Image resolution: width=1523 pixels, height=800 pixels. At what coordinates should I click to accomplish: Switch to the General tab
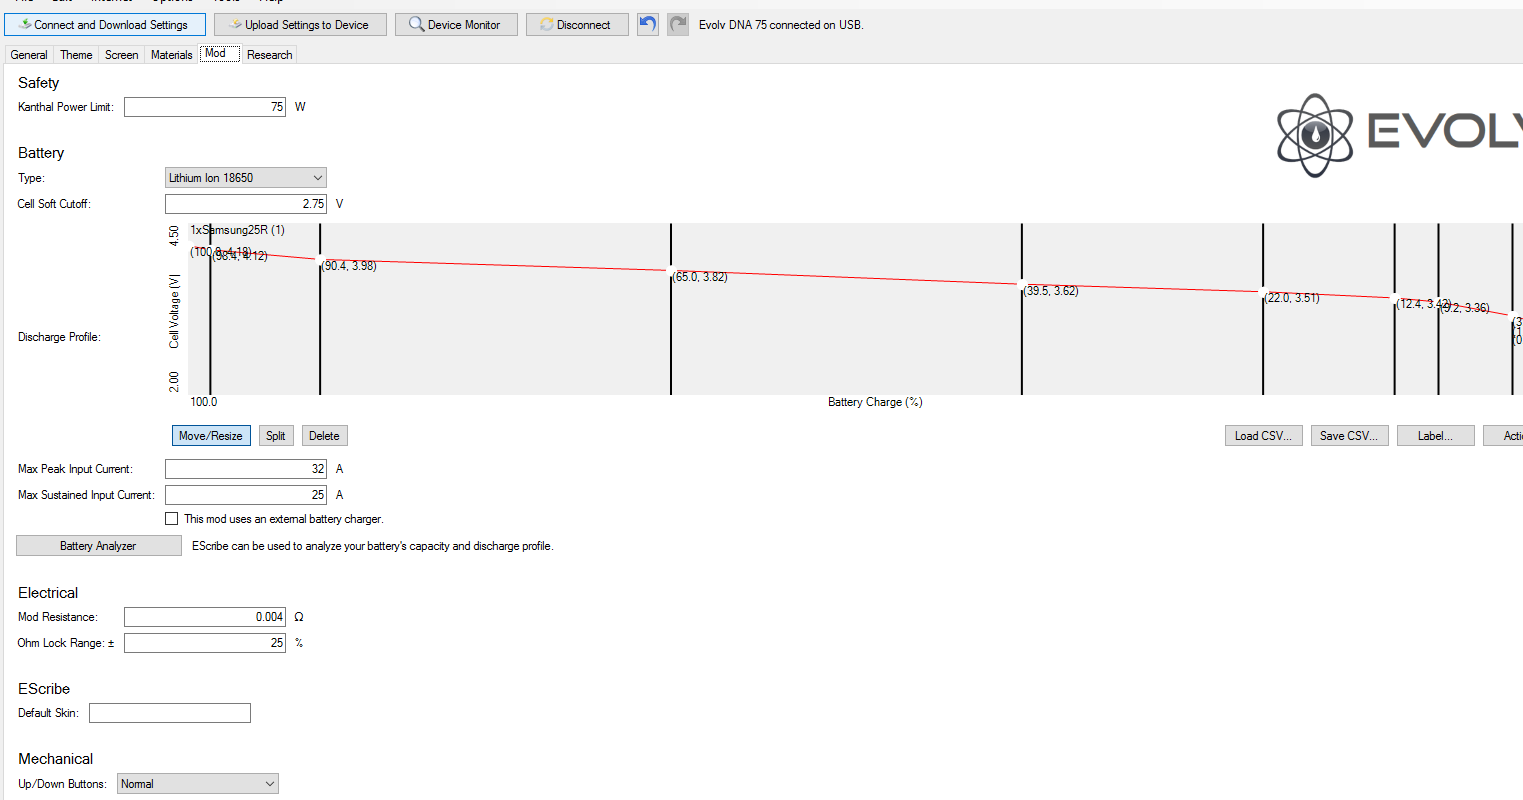29,55
